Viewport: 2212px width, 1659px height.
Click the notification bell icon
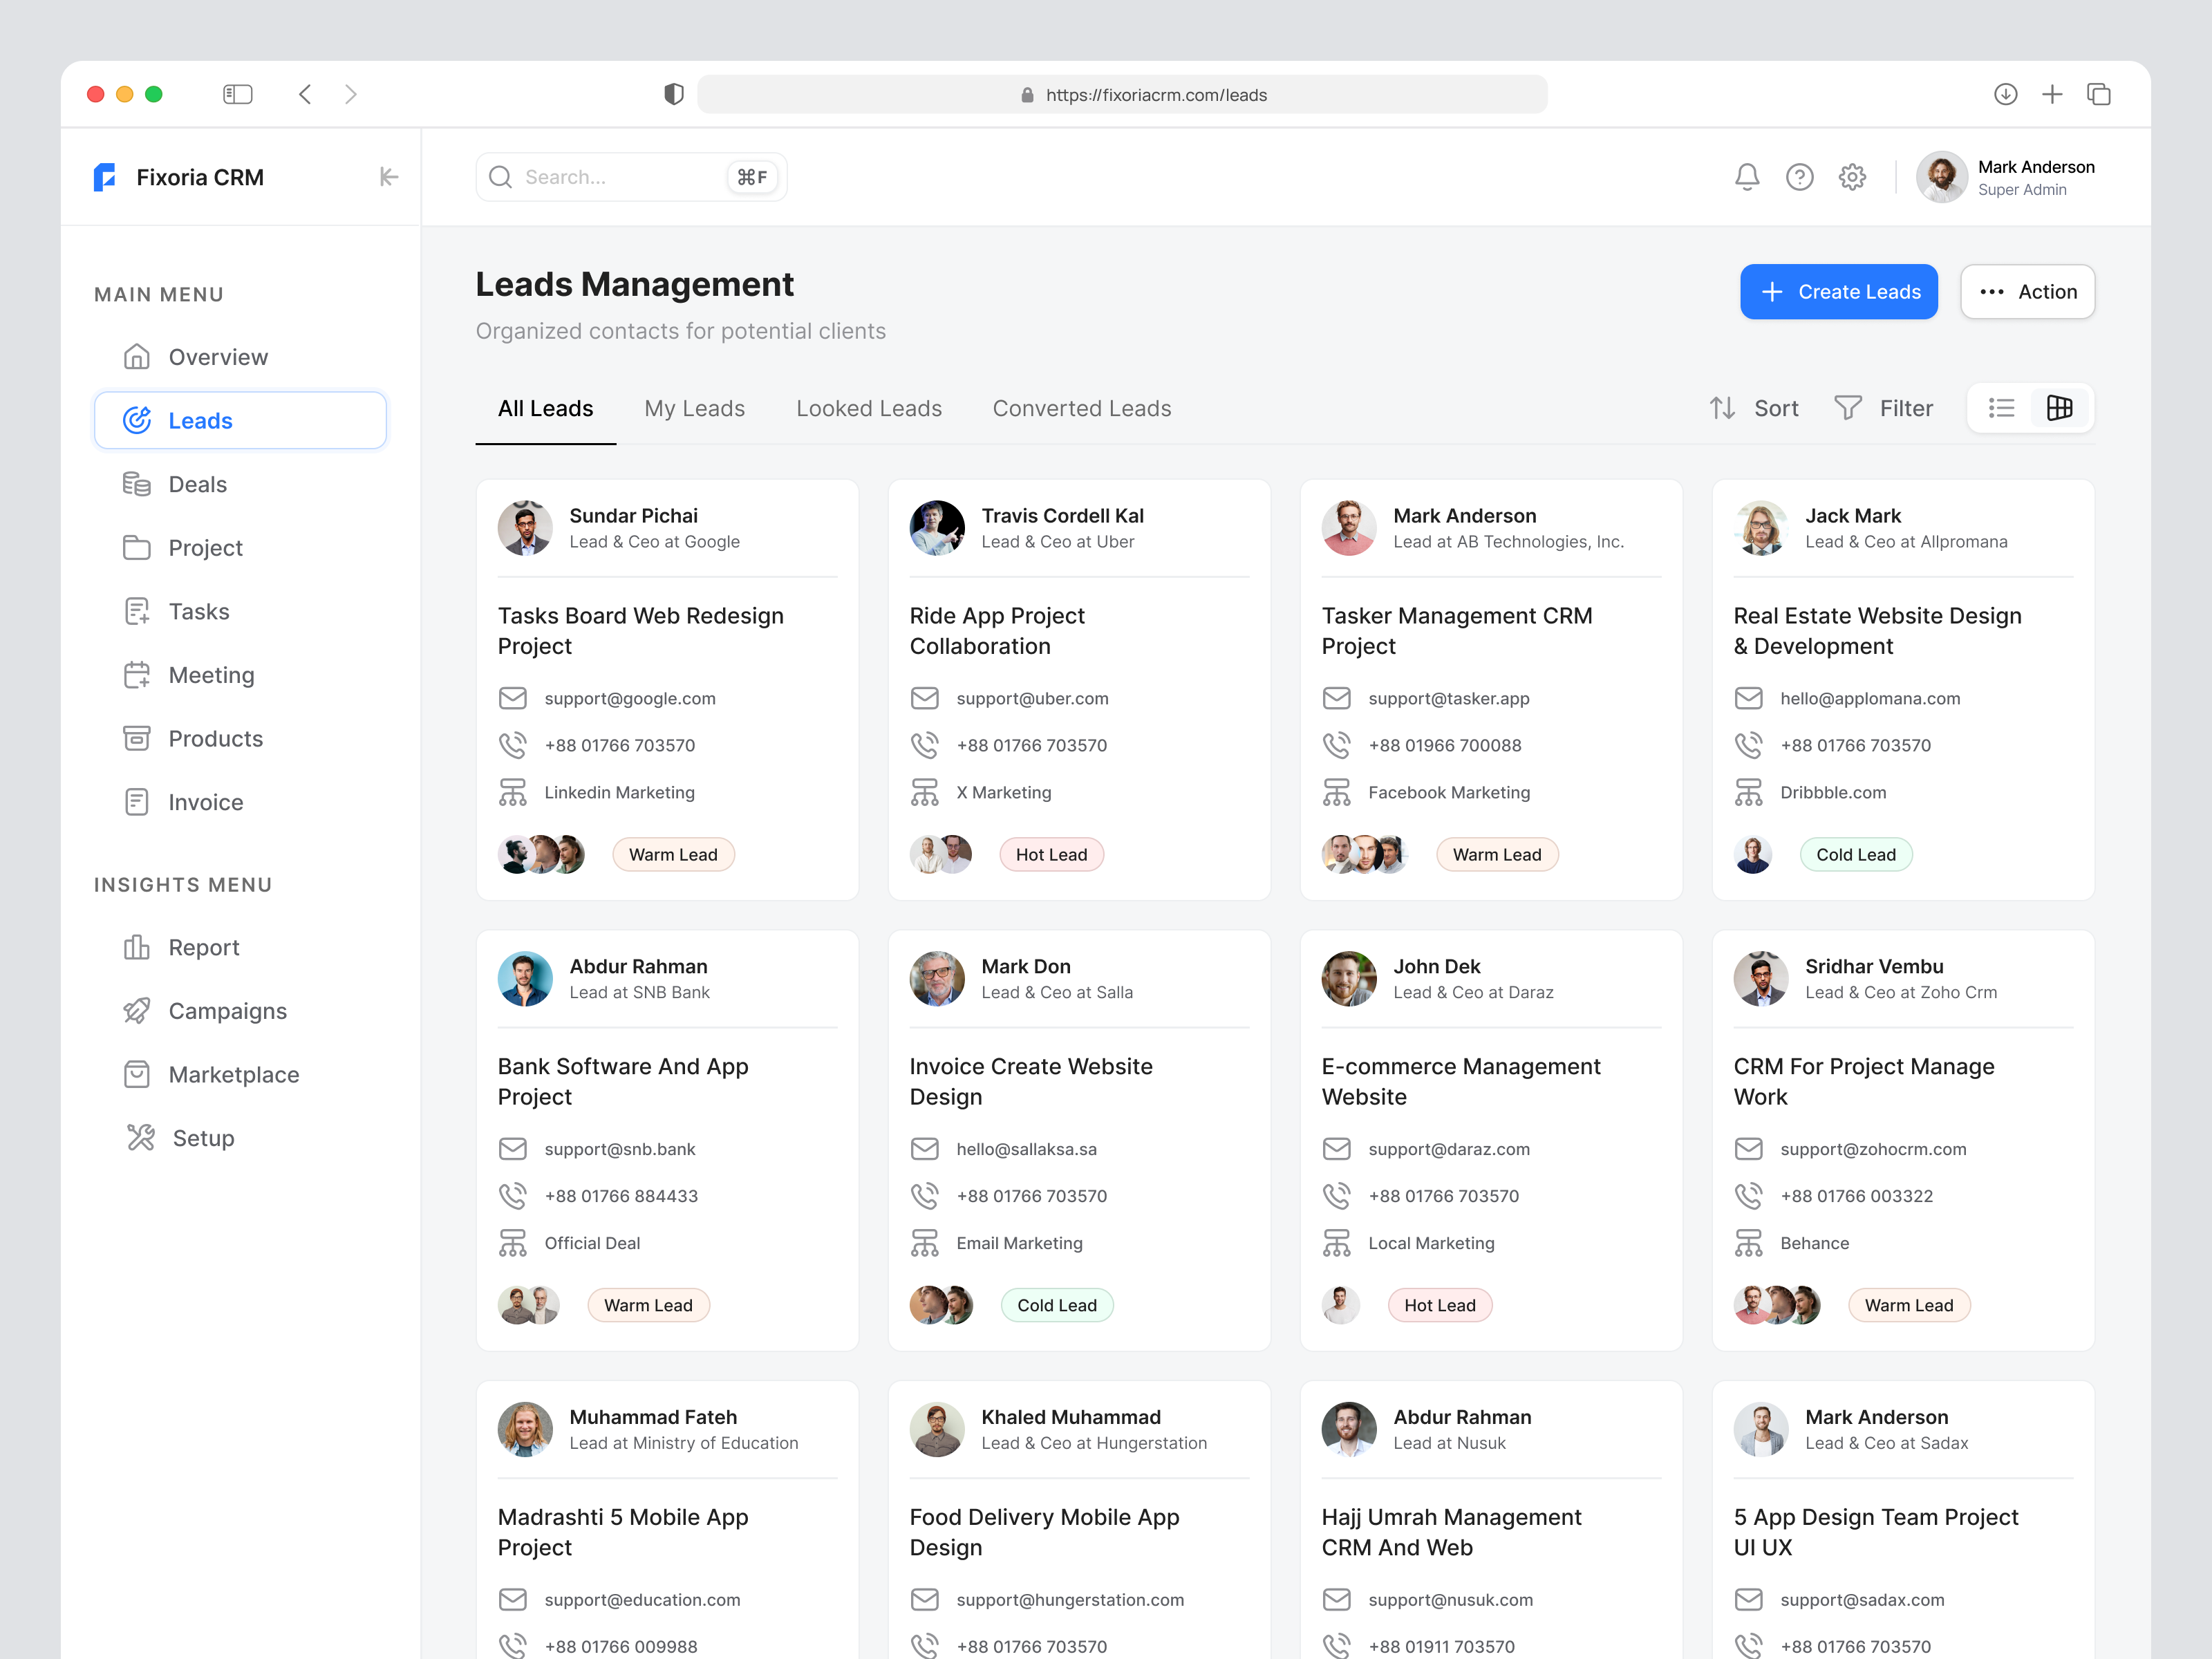[1747, 176]
